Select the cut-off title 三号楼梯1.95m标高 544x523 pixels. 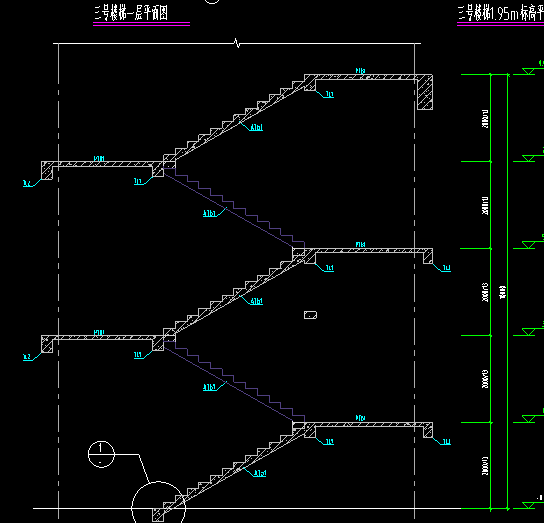(501, 14)
